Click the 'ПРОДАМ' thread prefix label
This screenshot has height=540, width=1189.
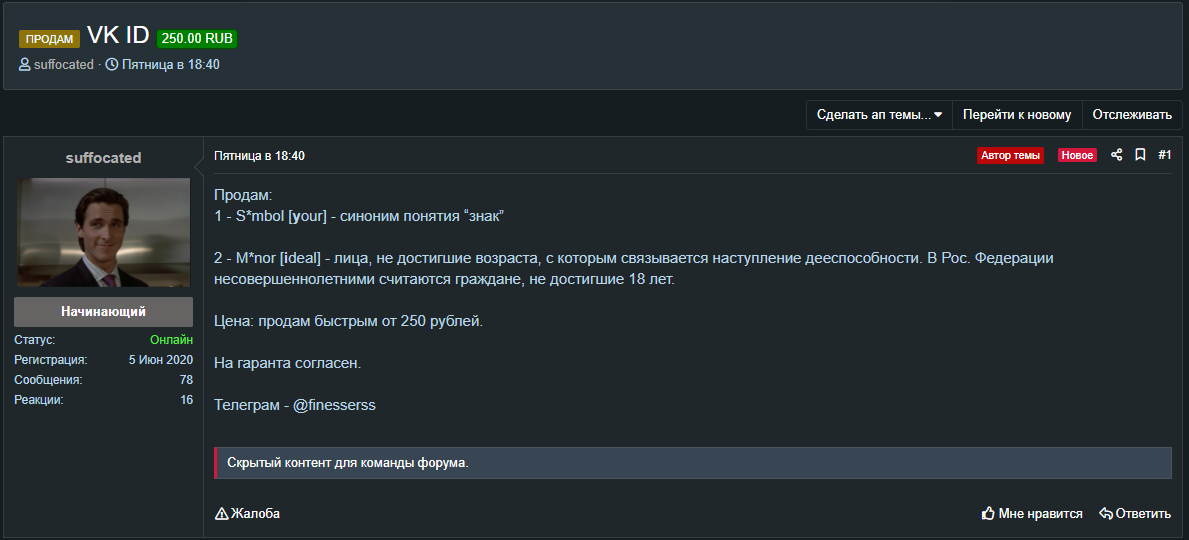point(49,39)
